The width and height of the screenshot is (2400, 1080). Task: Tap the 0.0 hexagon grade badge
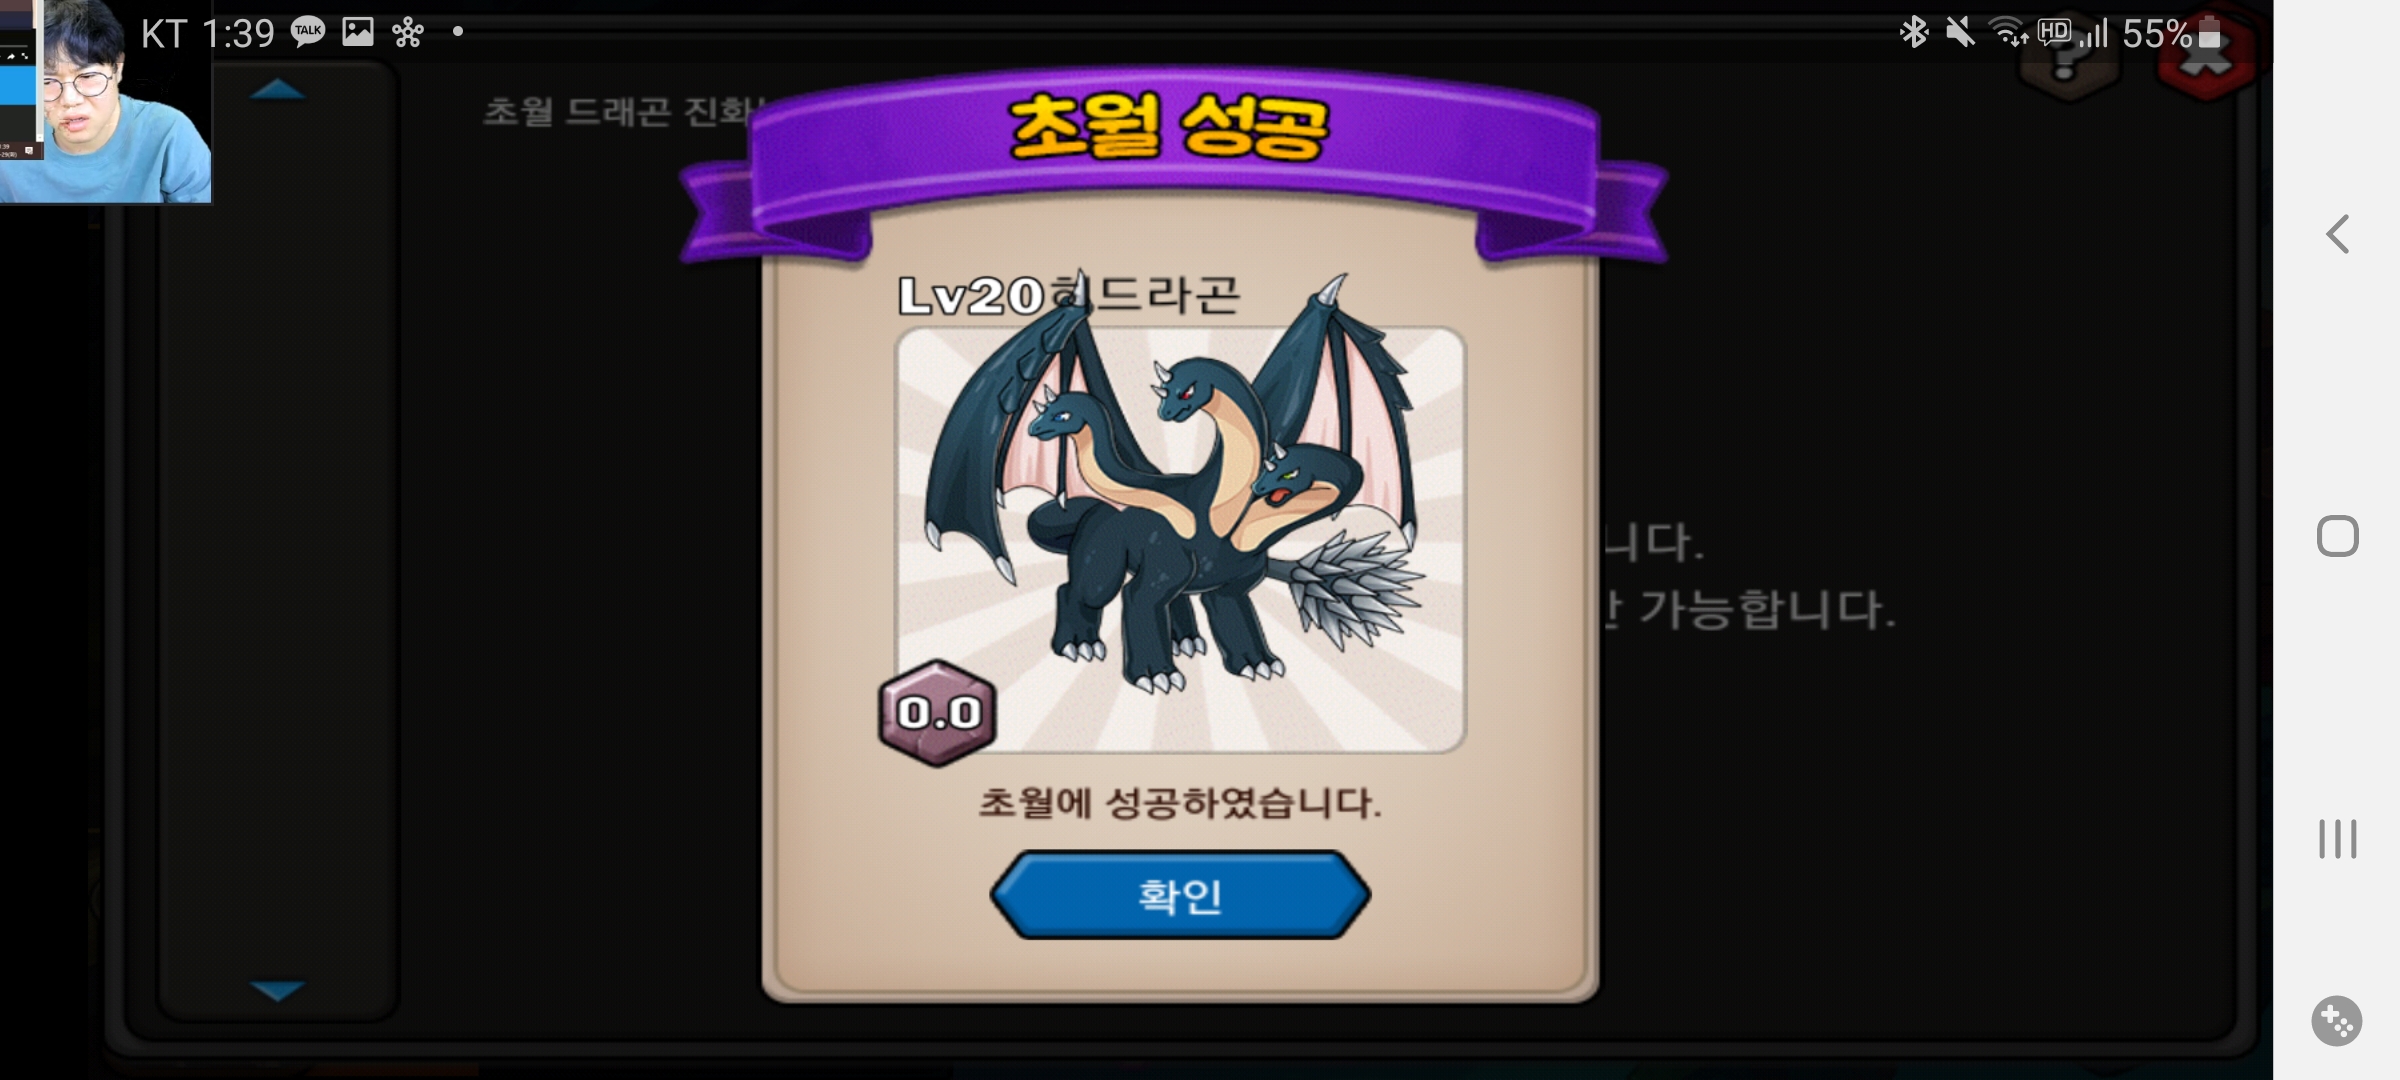pos(937,713)
